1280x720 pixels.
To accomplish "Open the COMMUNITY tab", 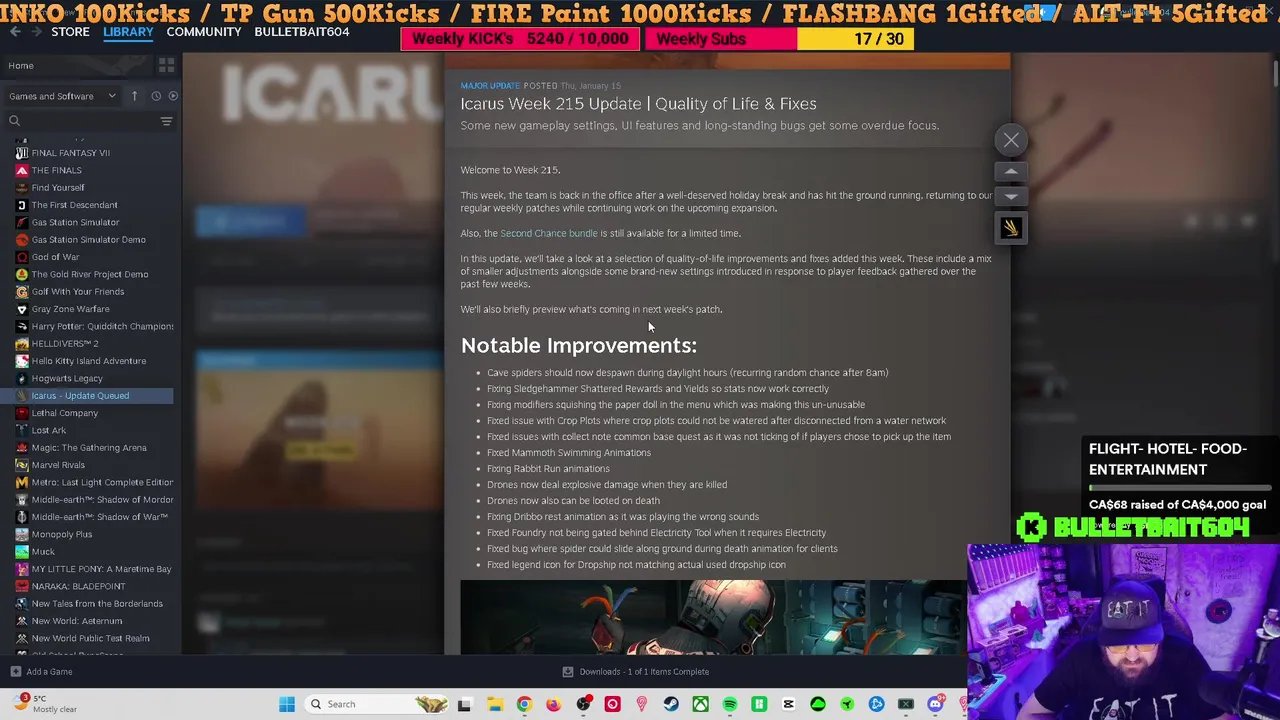I will (204, 32).
